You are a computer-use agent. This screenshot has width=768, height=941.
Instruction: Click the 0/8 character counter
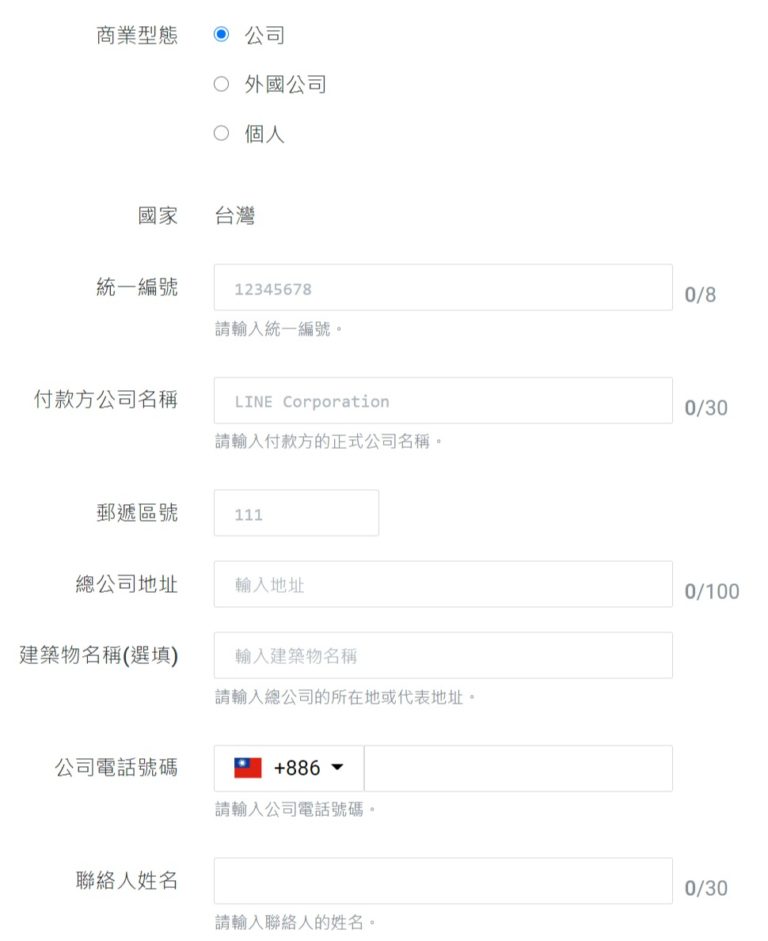tap(700, 293)
